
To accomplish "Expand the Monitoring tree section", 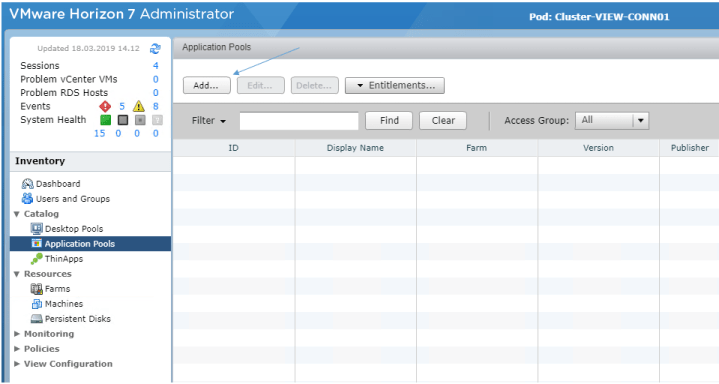I will (17, 334).
